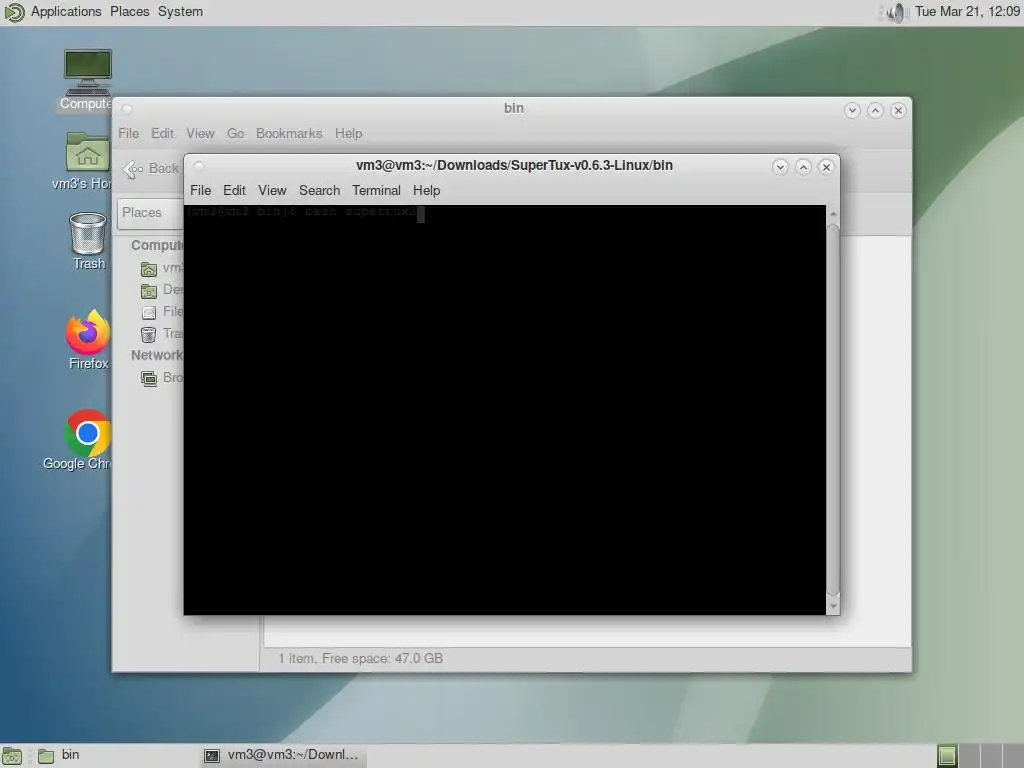The image size is (1024, 768).
Task: Click the bin window title text
Action: (x=514, y=108)
